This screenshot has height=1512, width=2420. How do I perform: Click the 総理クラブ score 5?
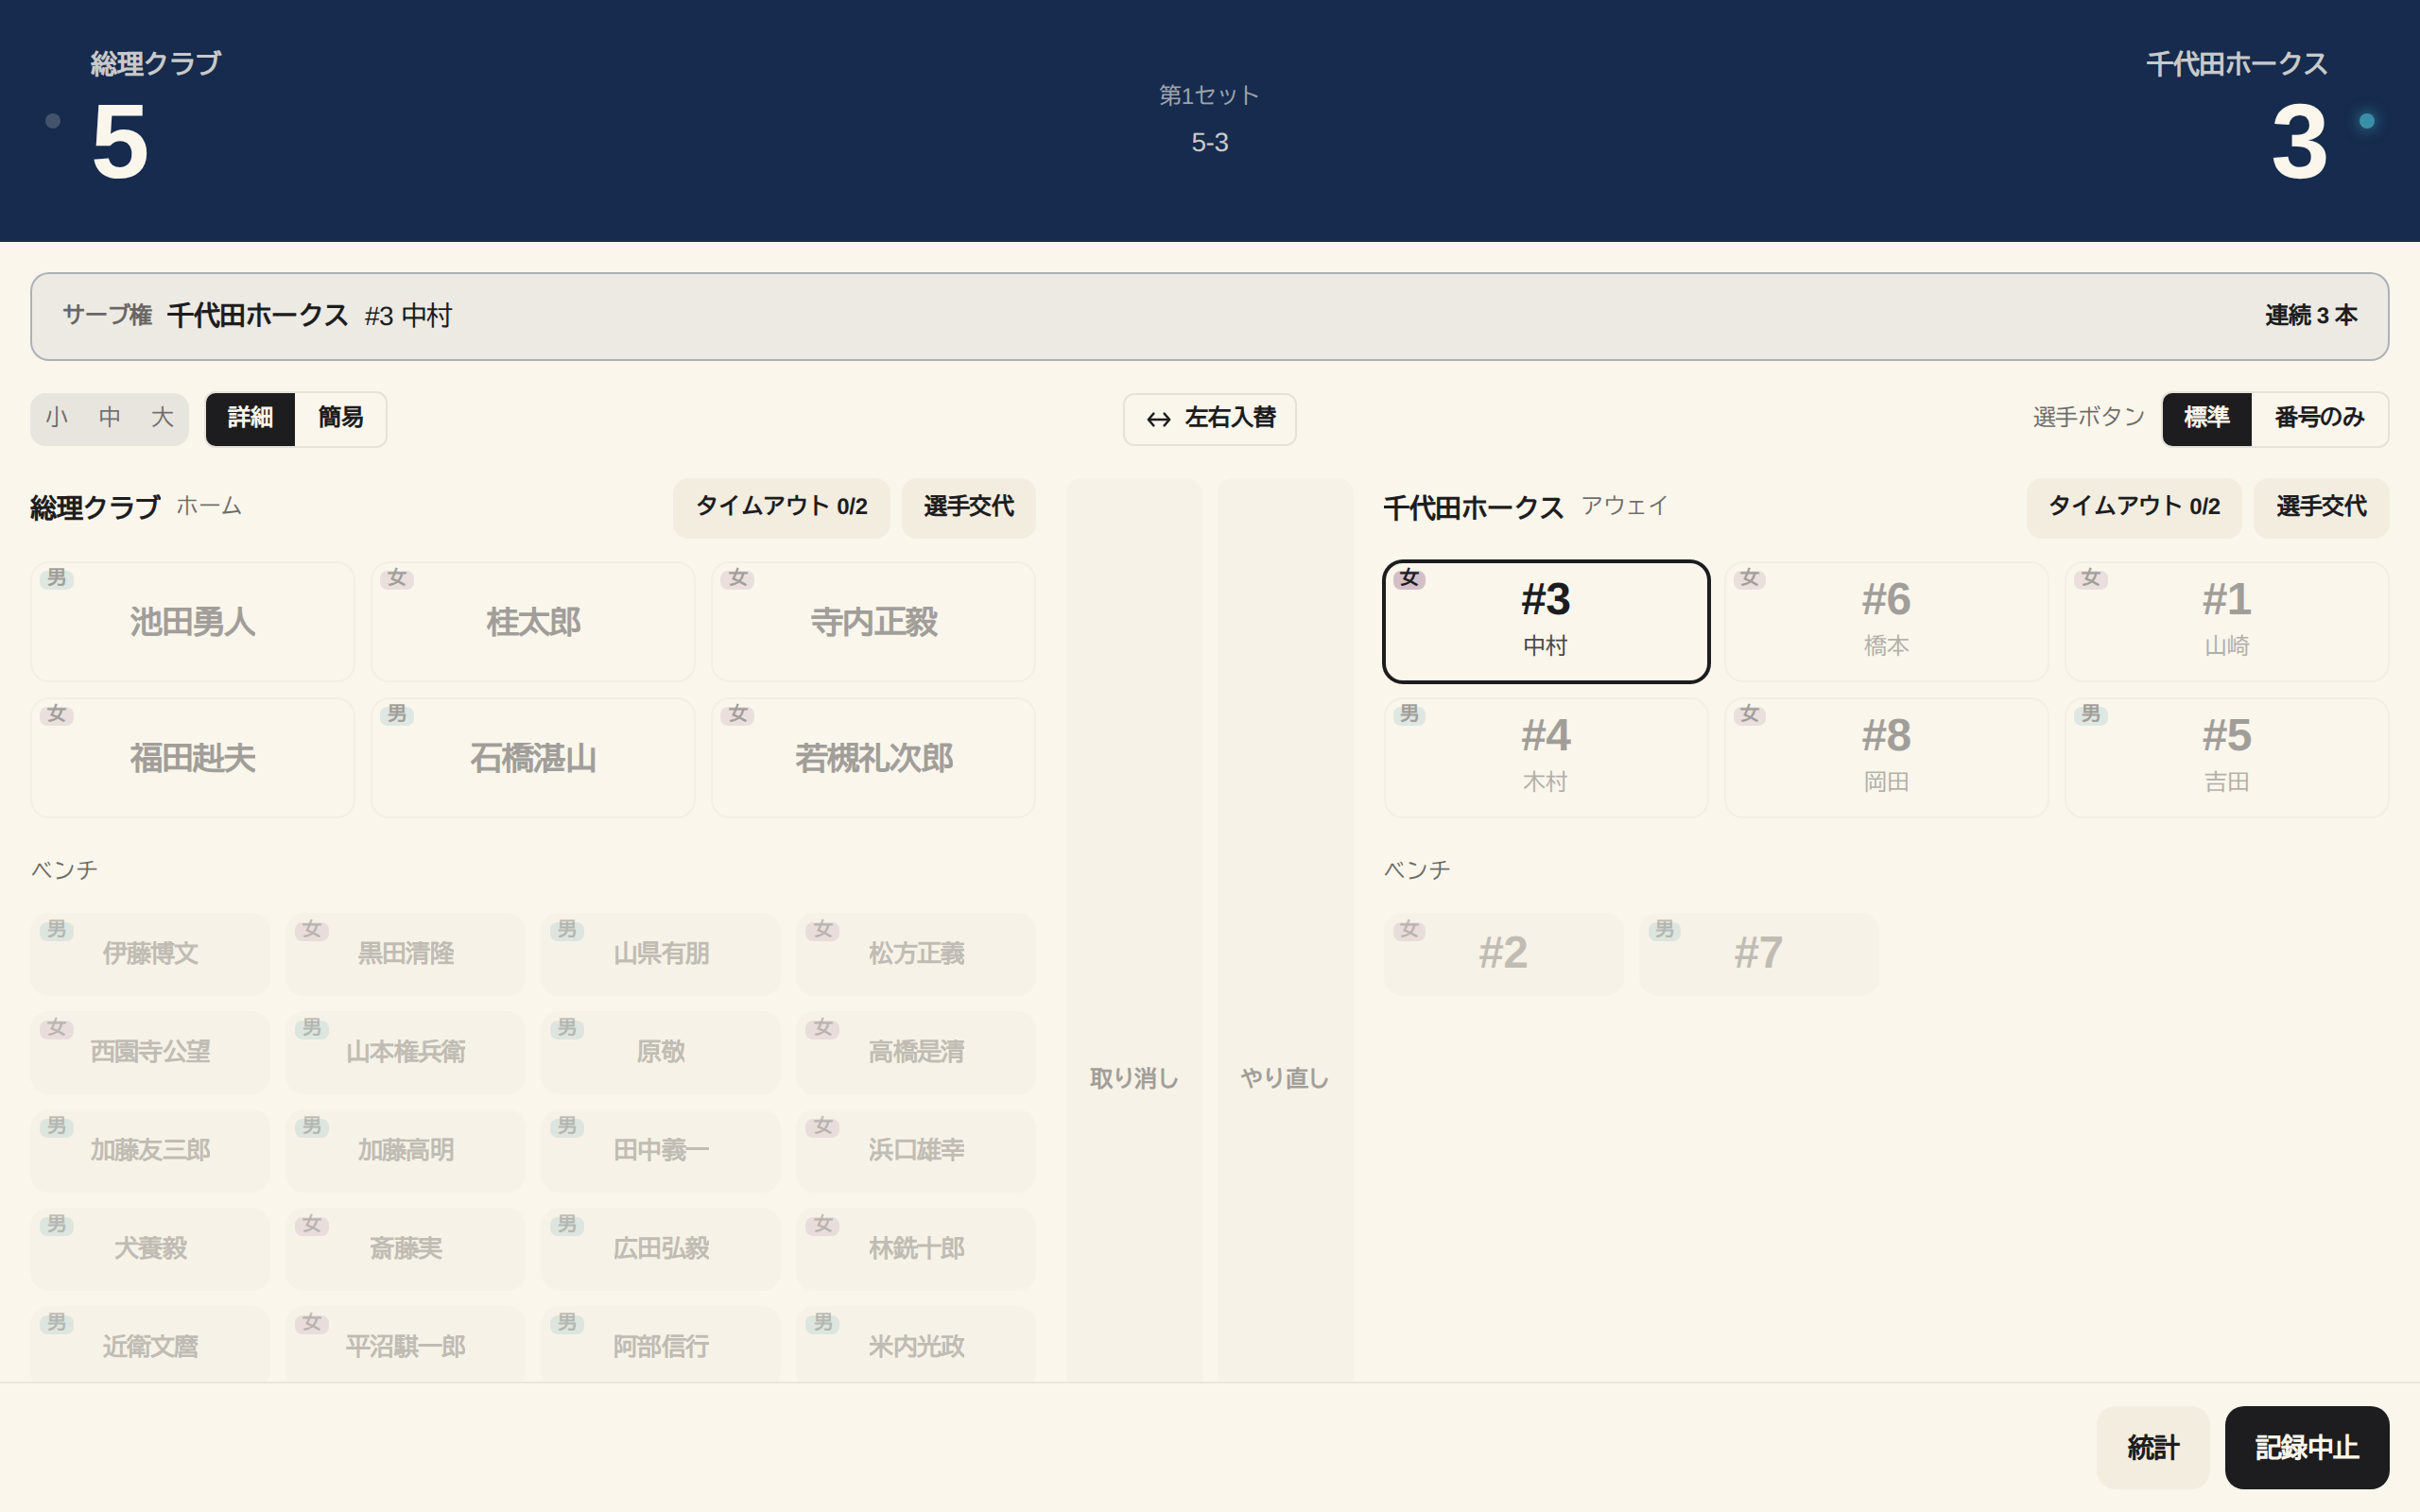pos(120,142)
